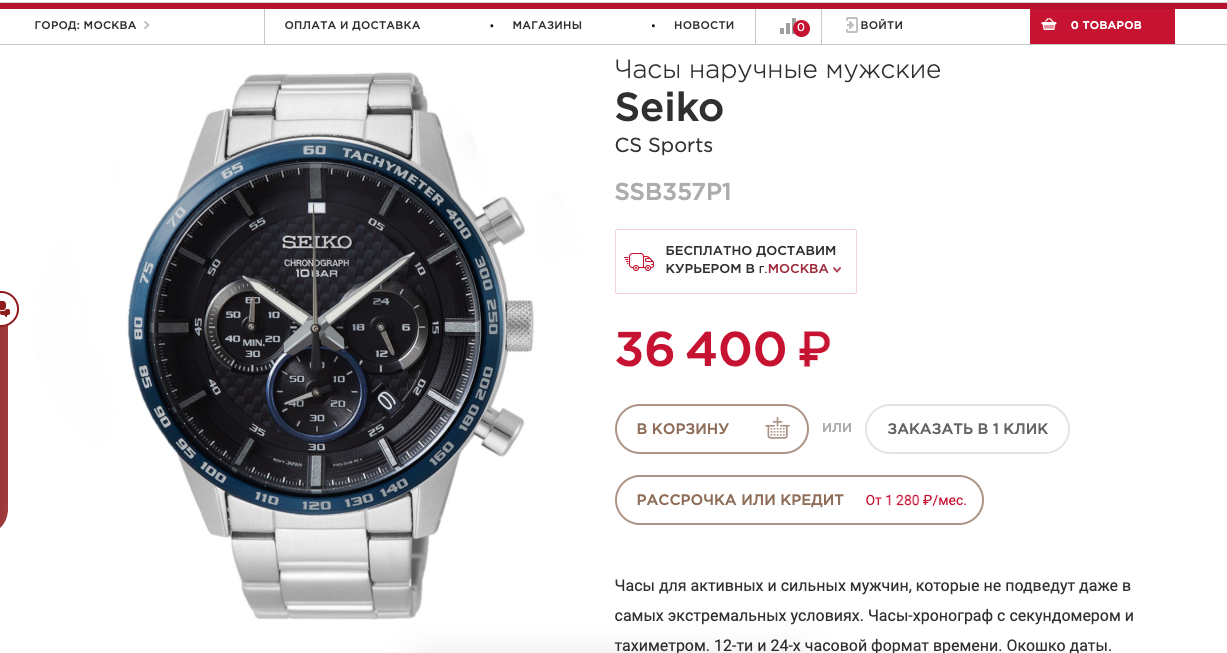The width and height of the screenshot is (1227, 653).
Task: Select Рассрочка или кредит option
Action: [x=799, y=500]
